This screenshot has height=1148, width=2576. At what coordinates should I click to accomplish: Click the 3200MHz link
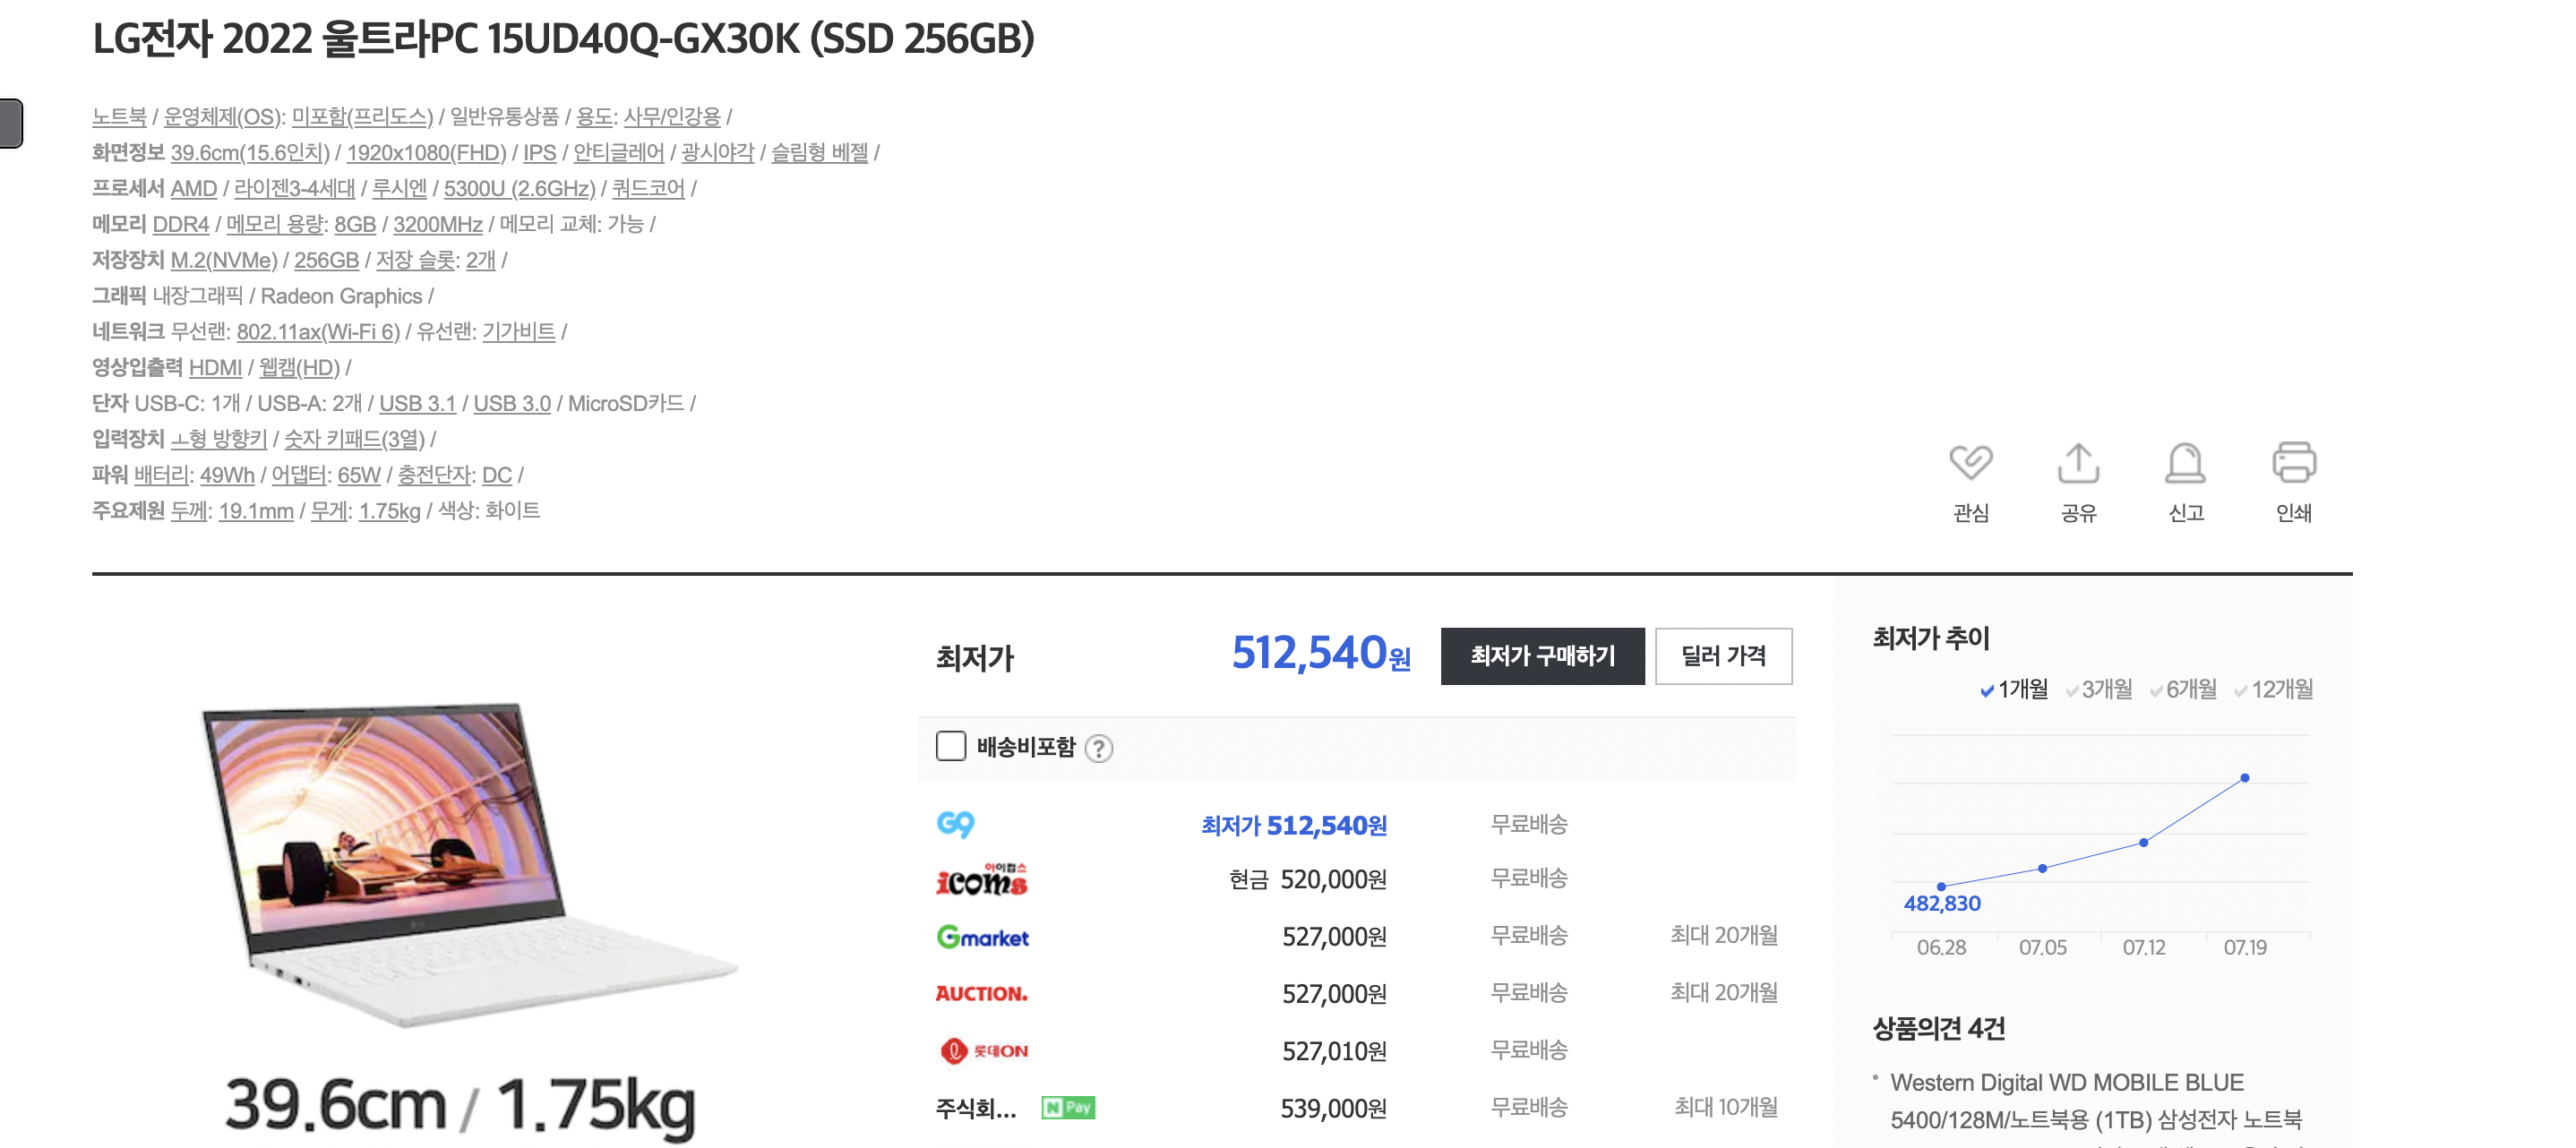click(x=438, y=224)
